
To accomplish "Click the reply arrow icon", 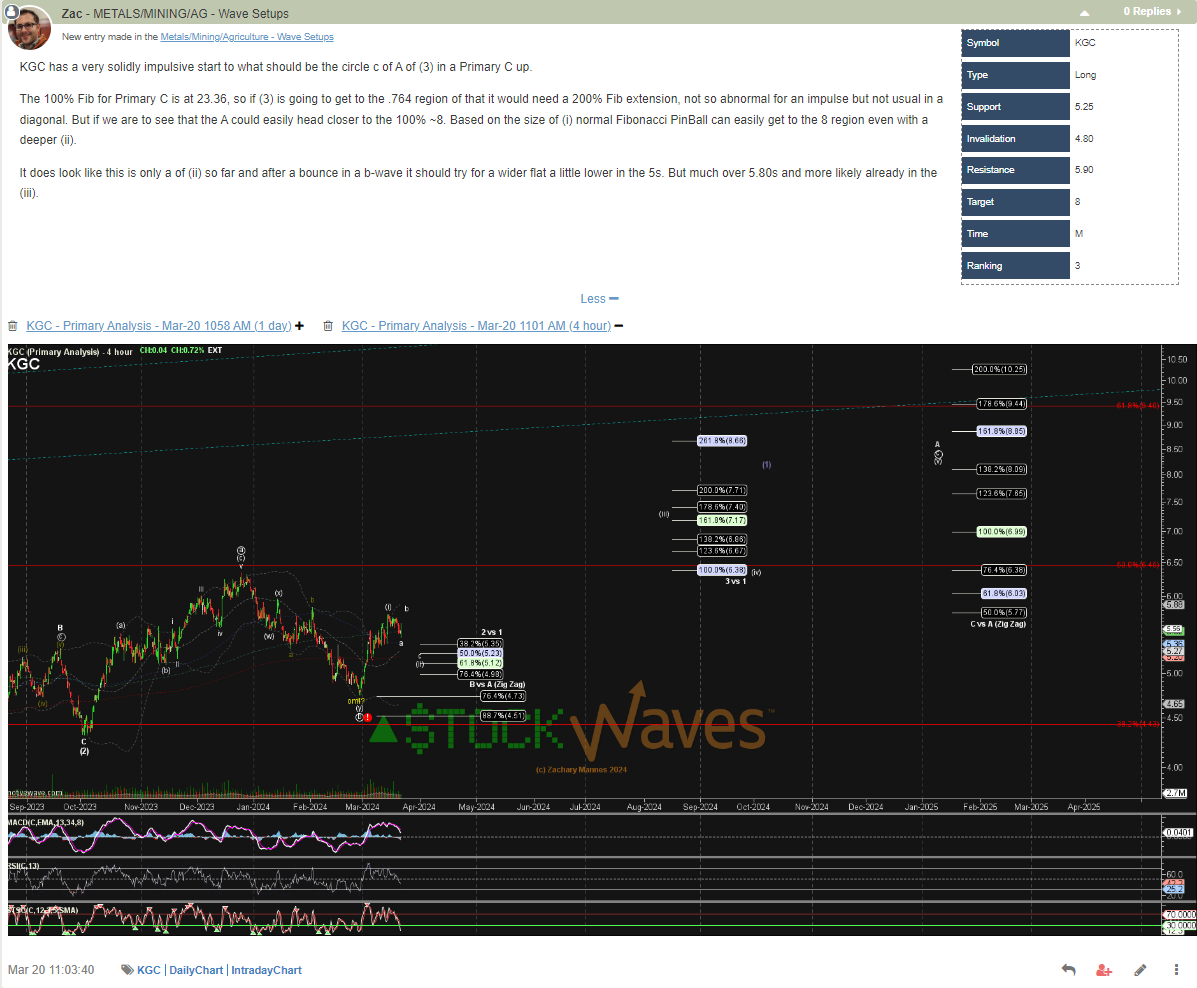I will coord(1068,970).
